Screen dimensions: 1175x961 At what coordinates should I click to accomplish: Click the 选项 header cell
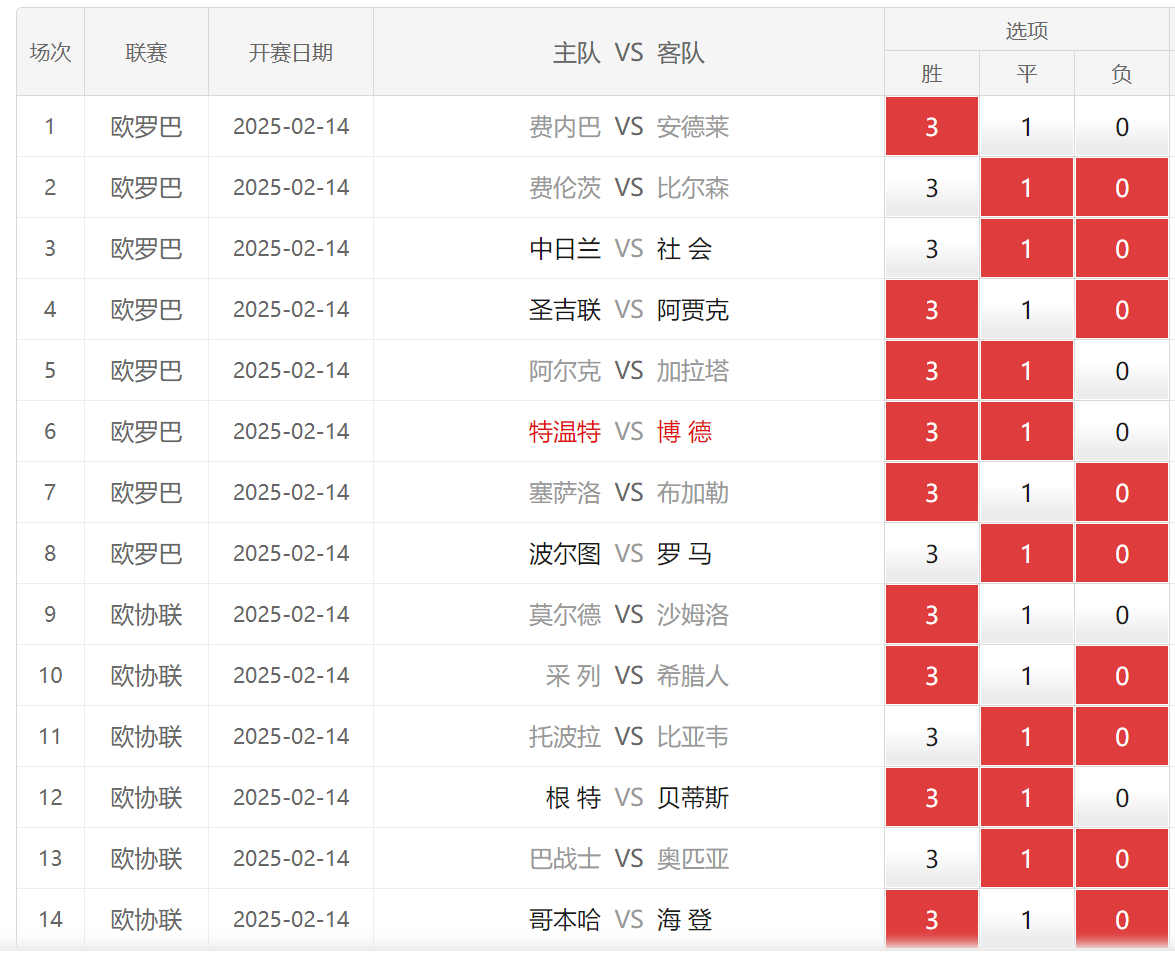click(x=1027, y=30)
